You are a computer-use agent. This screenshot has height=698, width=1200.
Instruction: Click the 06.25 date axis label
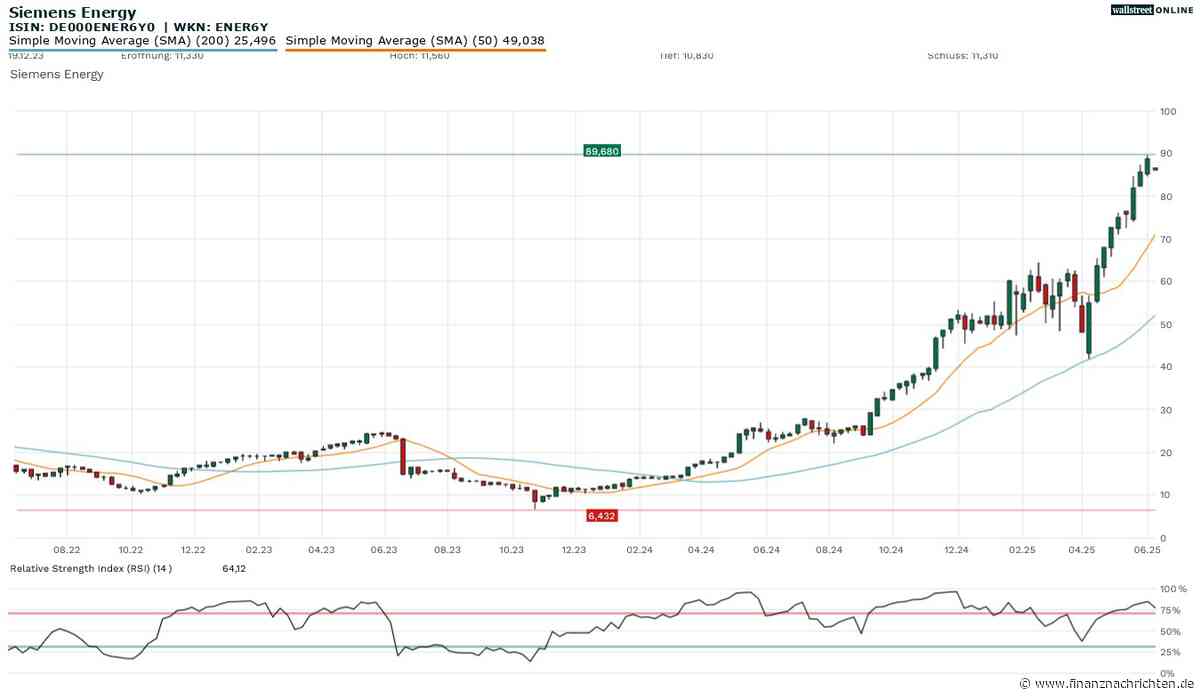(1146, 550)
